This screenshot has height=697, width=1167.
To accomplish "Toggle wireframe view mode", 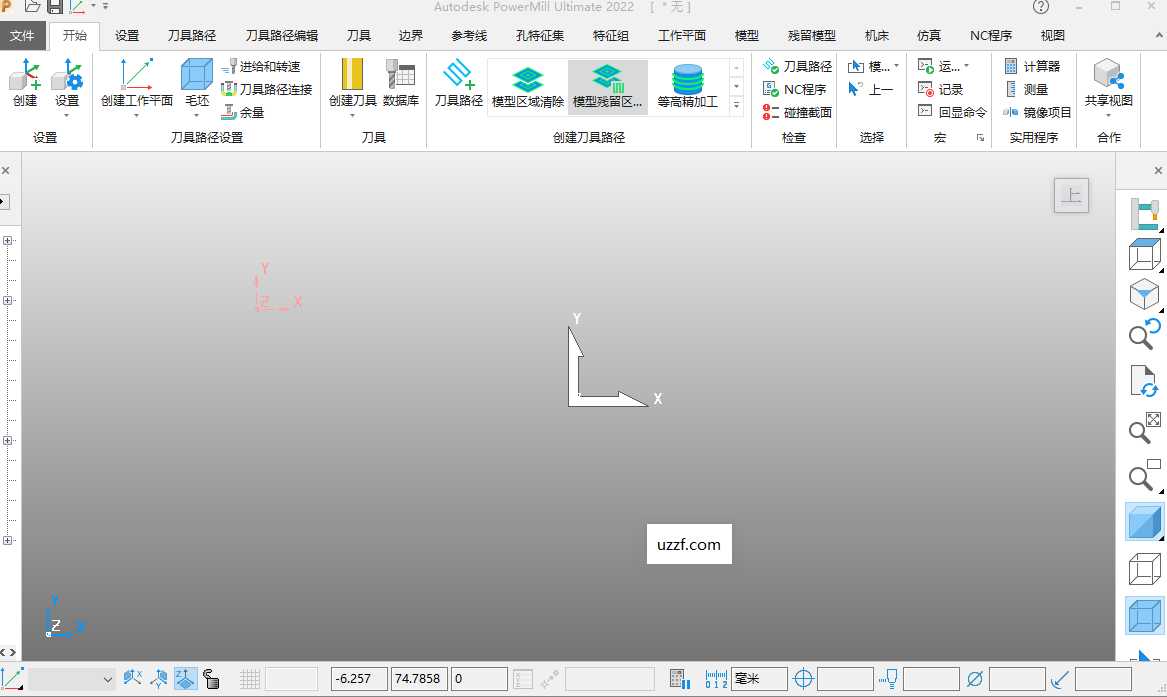I will [1144, 570].
